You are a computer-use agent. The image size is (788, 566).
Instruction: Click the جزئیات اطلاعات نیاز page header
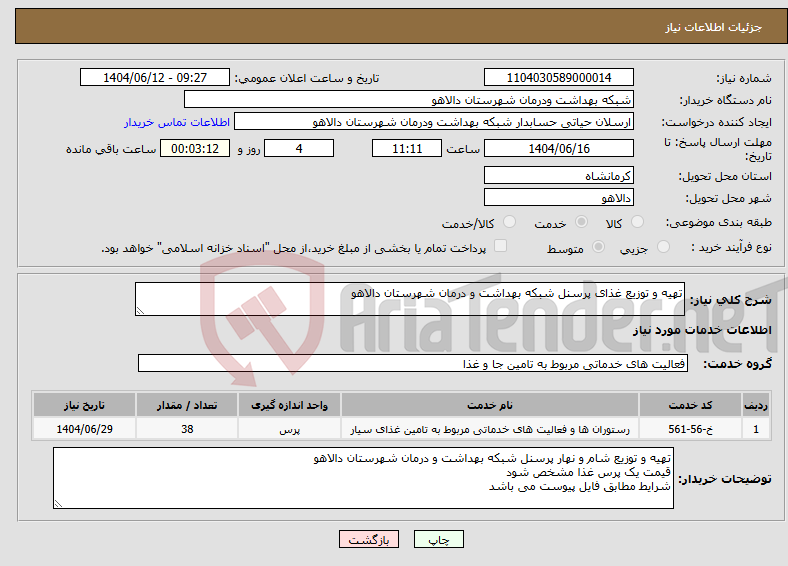pos(714,27)
